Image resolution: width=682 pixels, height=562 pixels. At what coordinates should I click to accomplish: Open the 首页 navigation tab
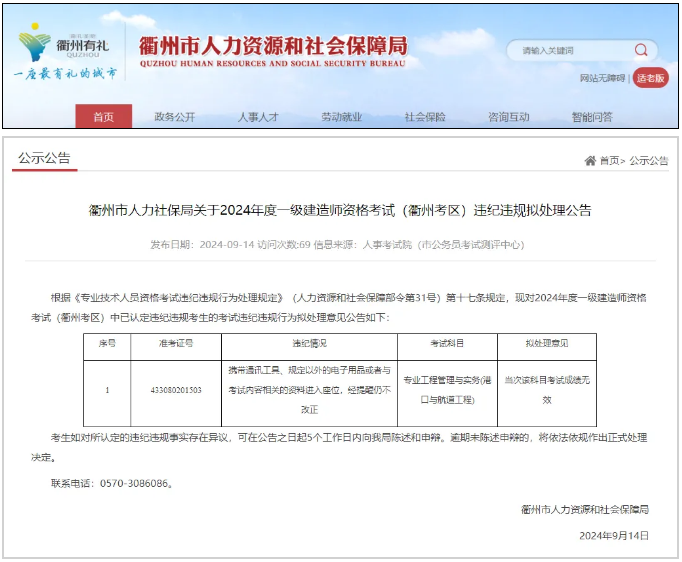pos(103,117)
